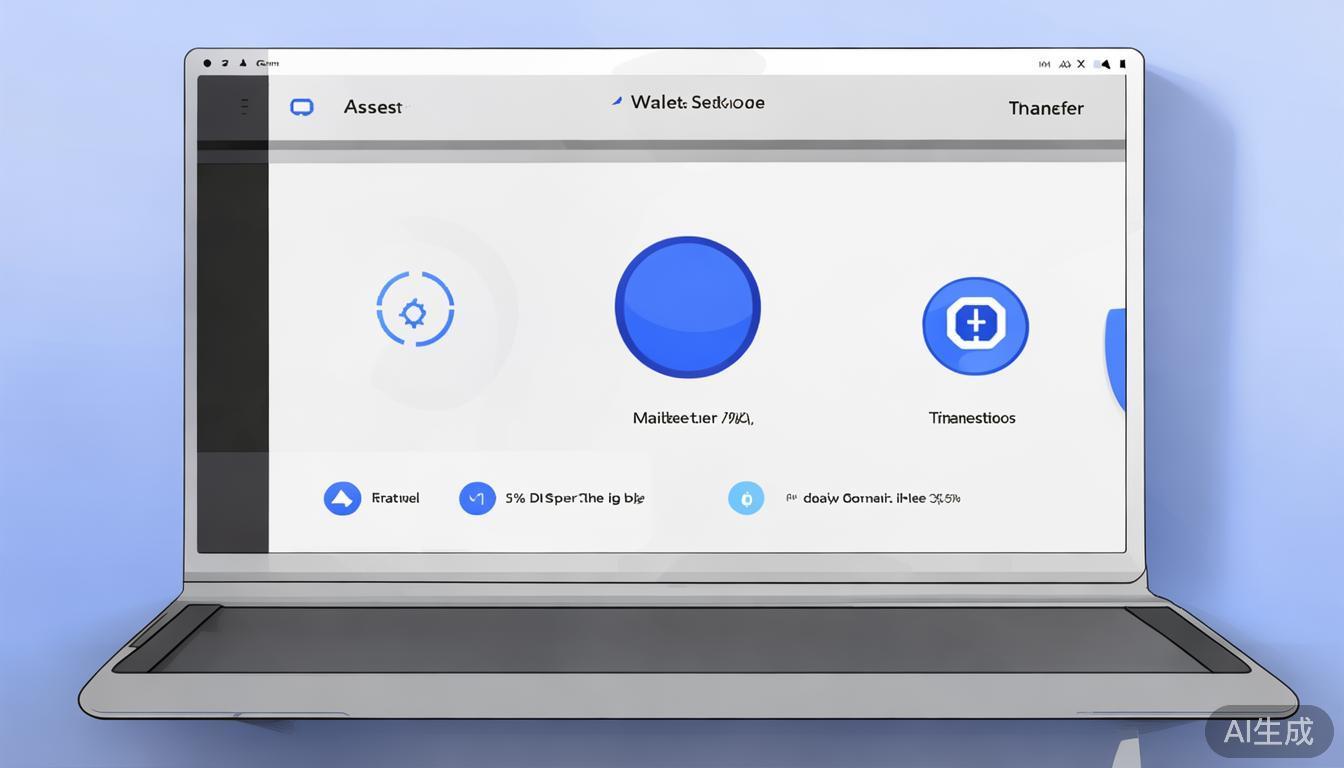1344x768 pixels.
Task: Click the light blue coin icon
Action: [x=746, y=498]
